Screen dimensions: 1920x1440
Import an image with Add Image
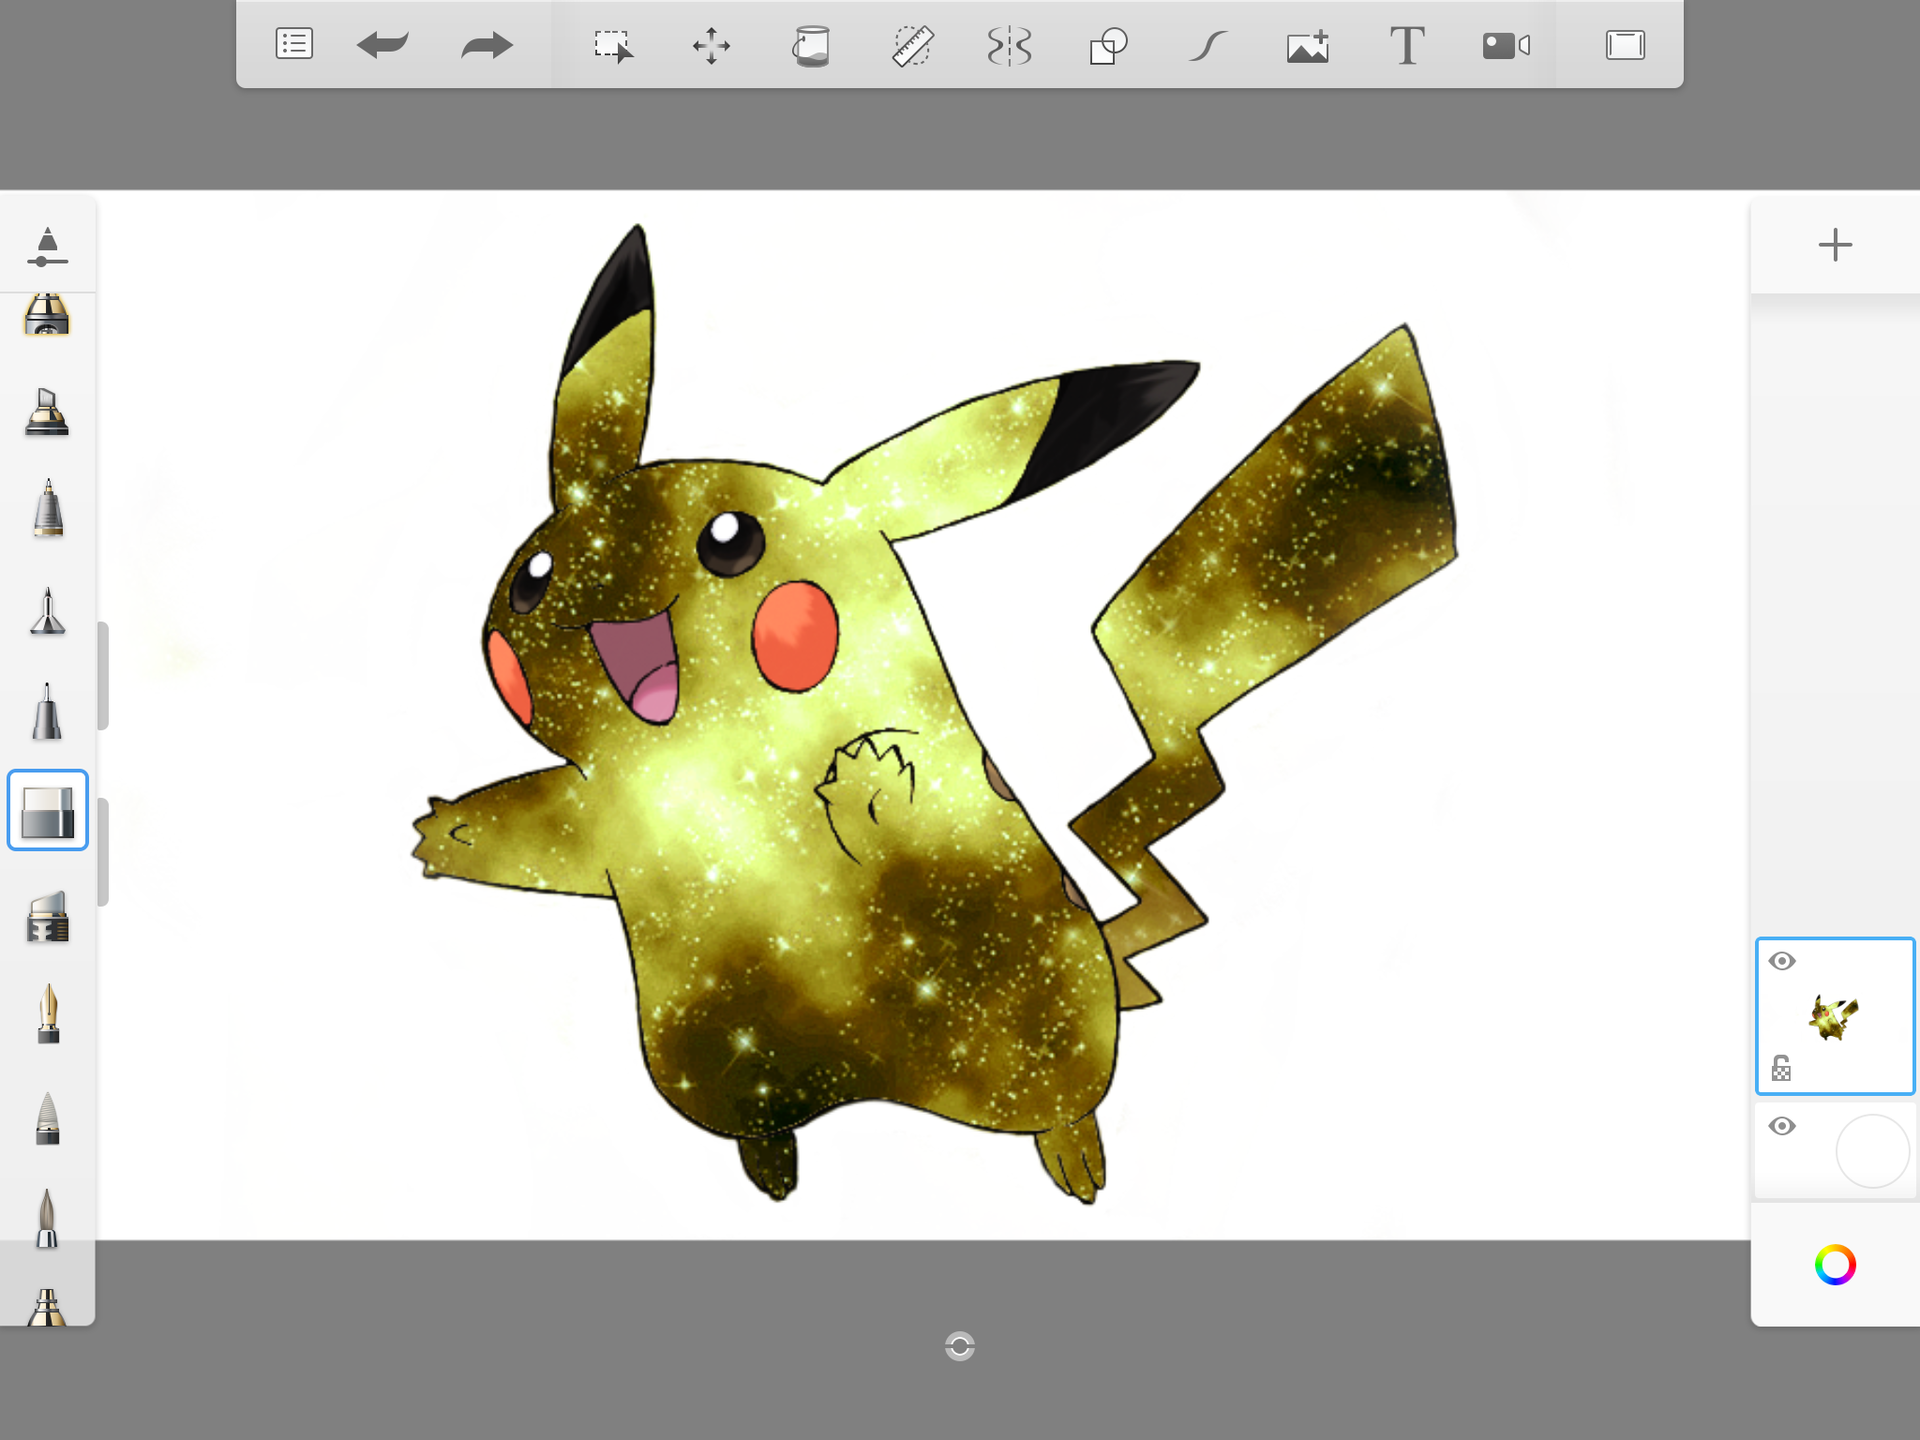point(1308,46)
